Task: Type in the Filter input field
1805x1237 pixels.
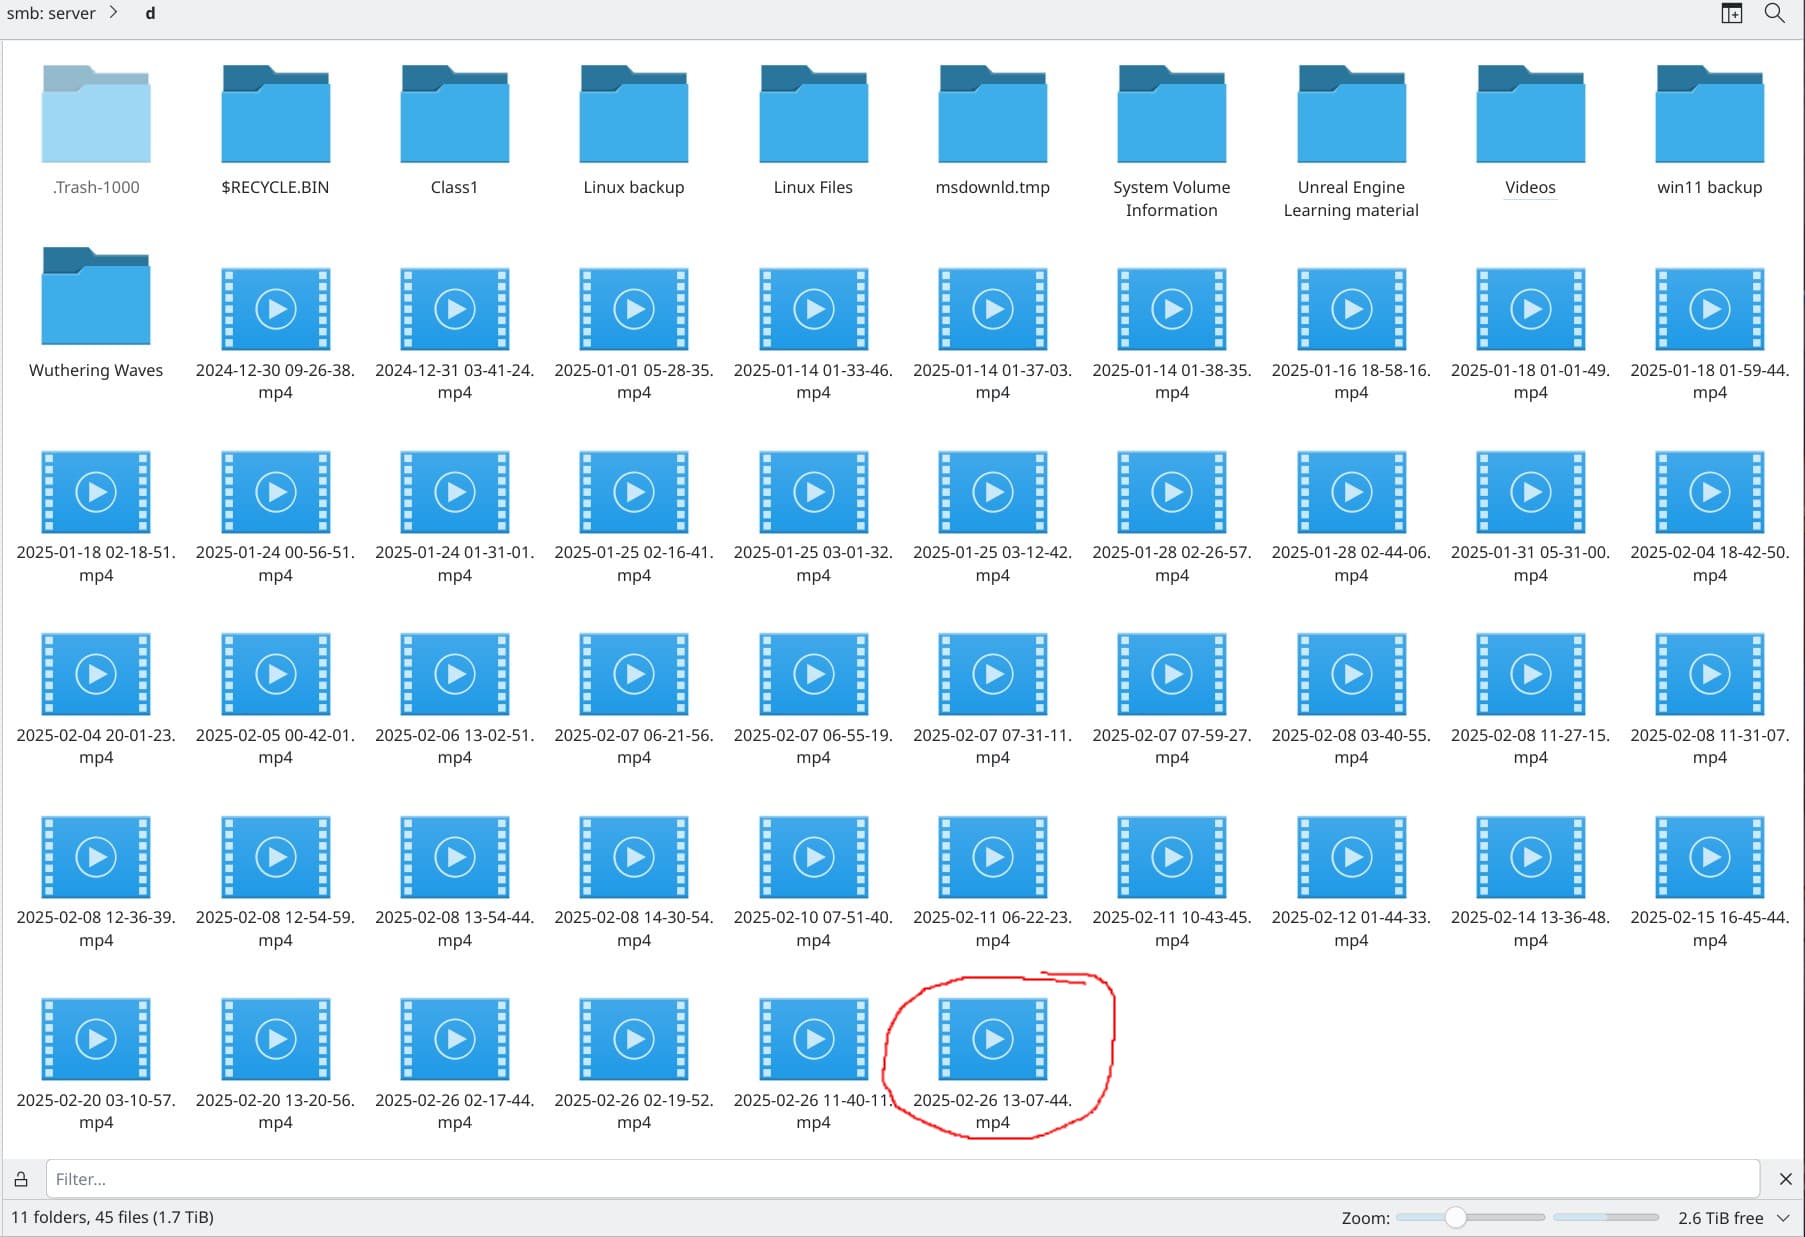Action: click(900, 1179)
